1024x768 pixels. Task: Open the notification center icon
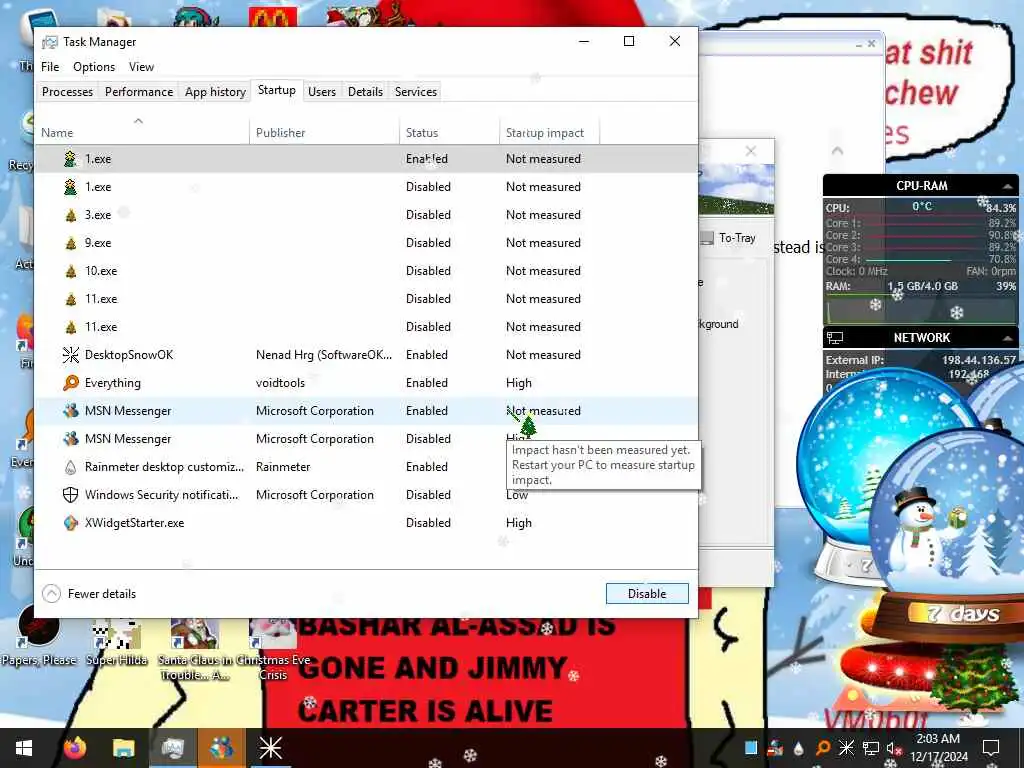tap(991, 748)
